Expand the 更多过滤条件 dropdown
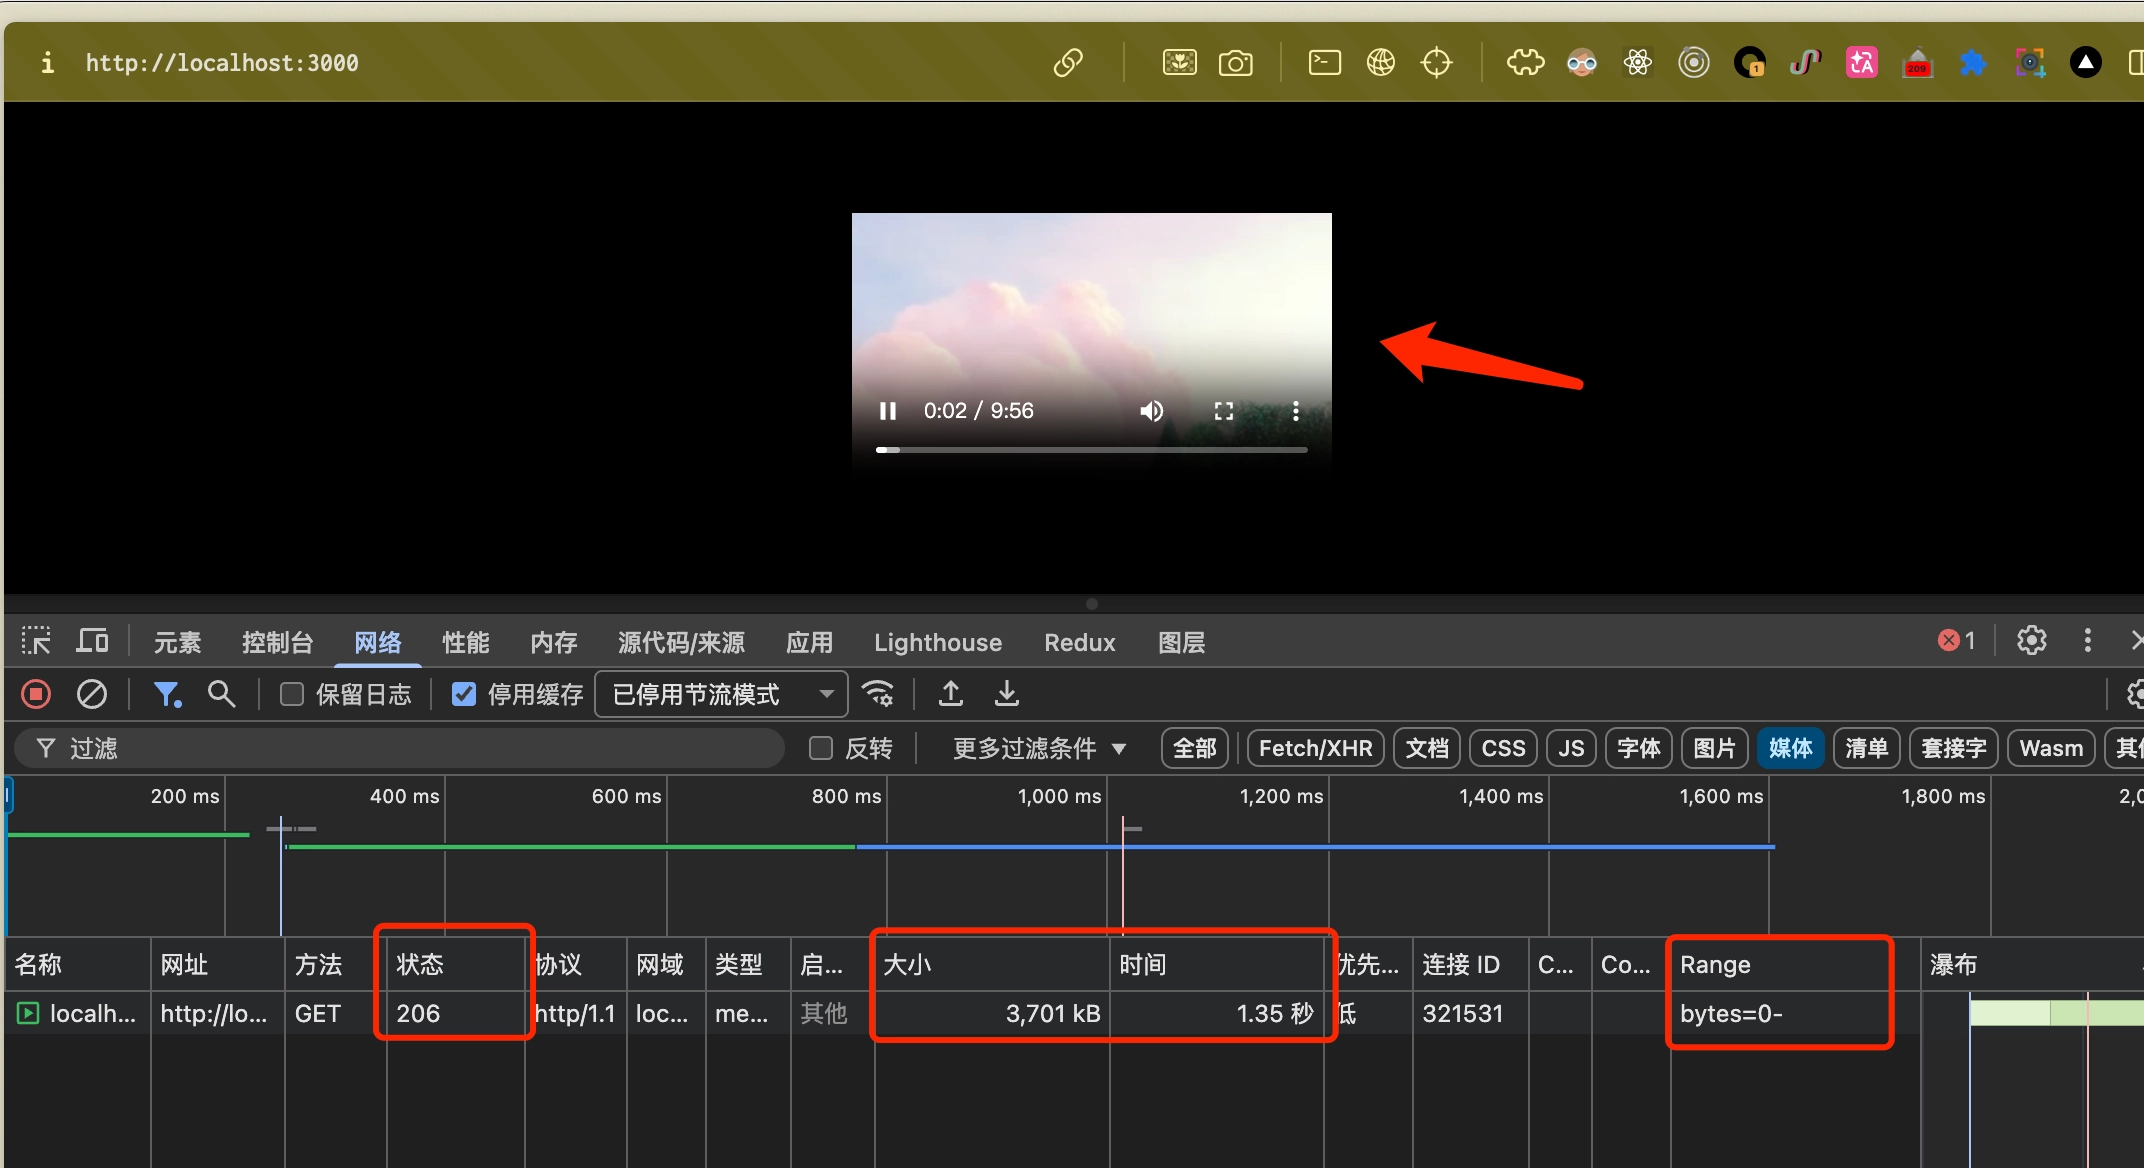This screenshot has width=2144, height=1168. [1039, 748]
